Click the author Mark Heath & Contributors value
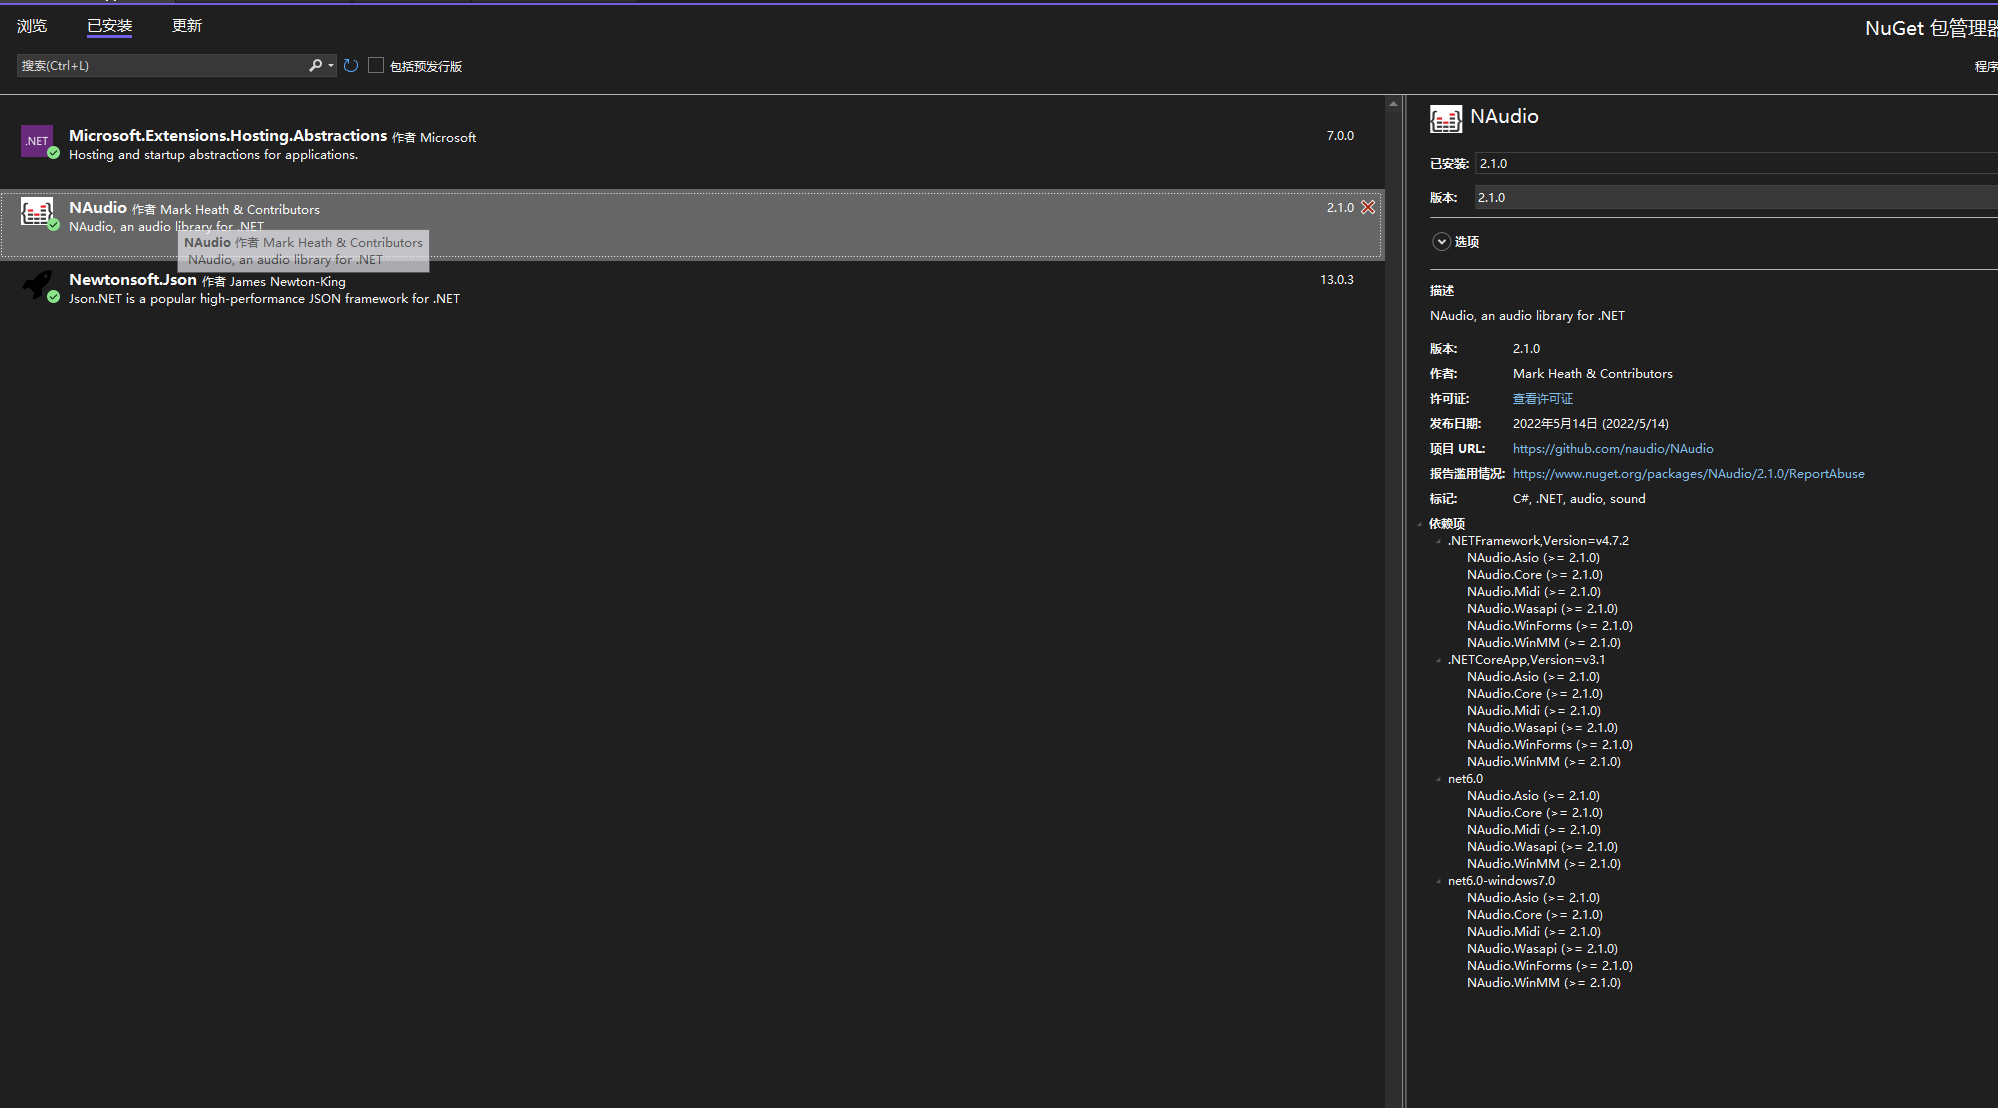This screenshot has height=1108, width=1998. point(1593,374)
